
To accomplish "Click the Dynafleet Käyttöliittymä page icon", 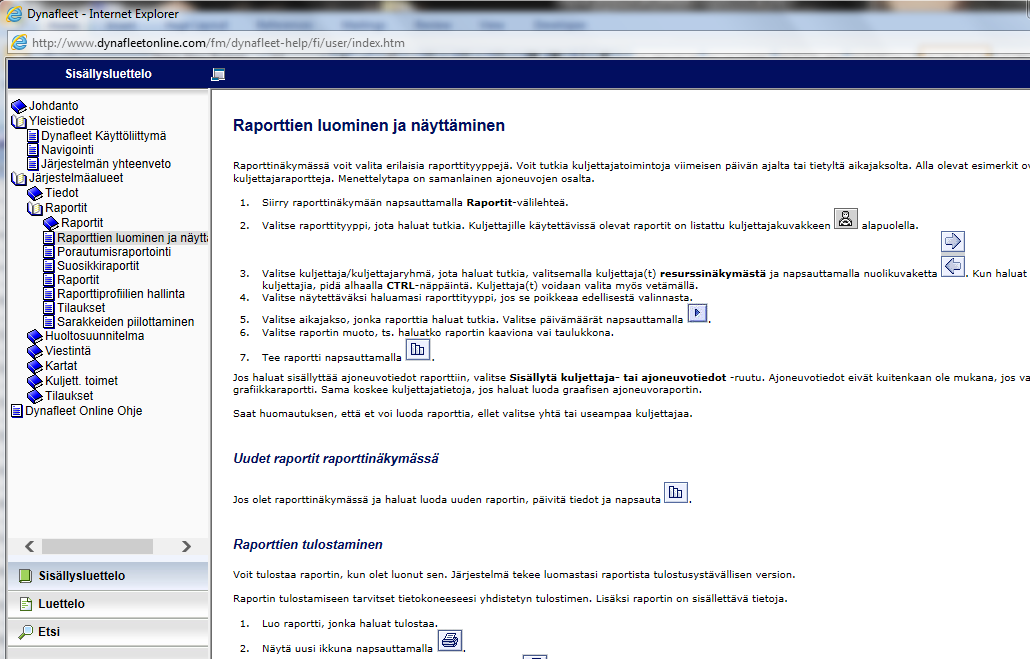I will pos(33,136).
